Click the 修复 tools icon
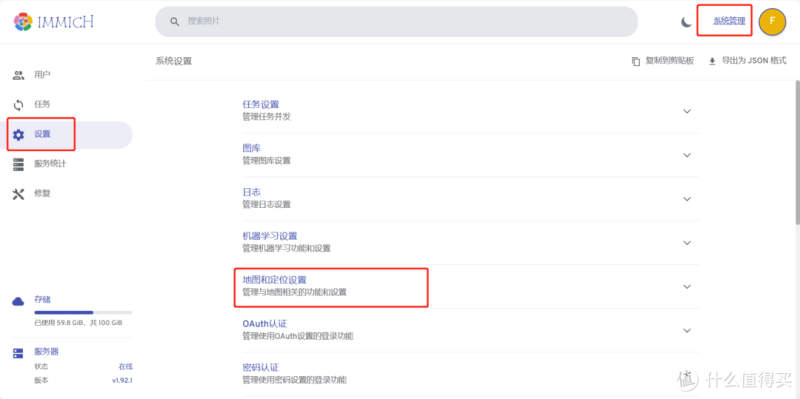This screenshot has height=399, width=800. (18, 194)
